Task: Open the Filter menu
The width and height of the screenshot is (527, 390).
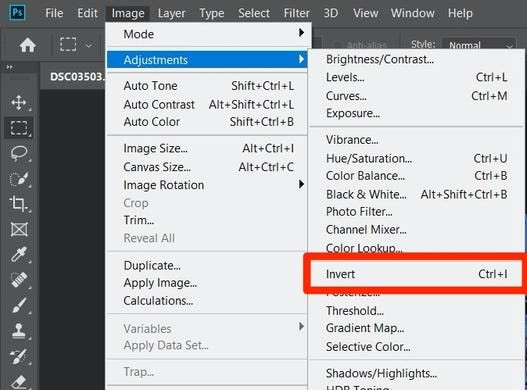Action: pyautogui.click(x=296, y=13)
